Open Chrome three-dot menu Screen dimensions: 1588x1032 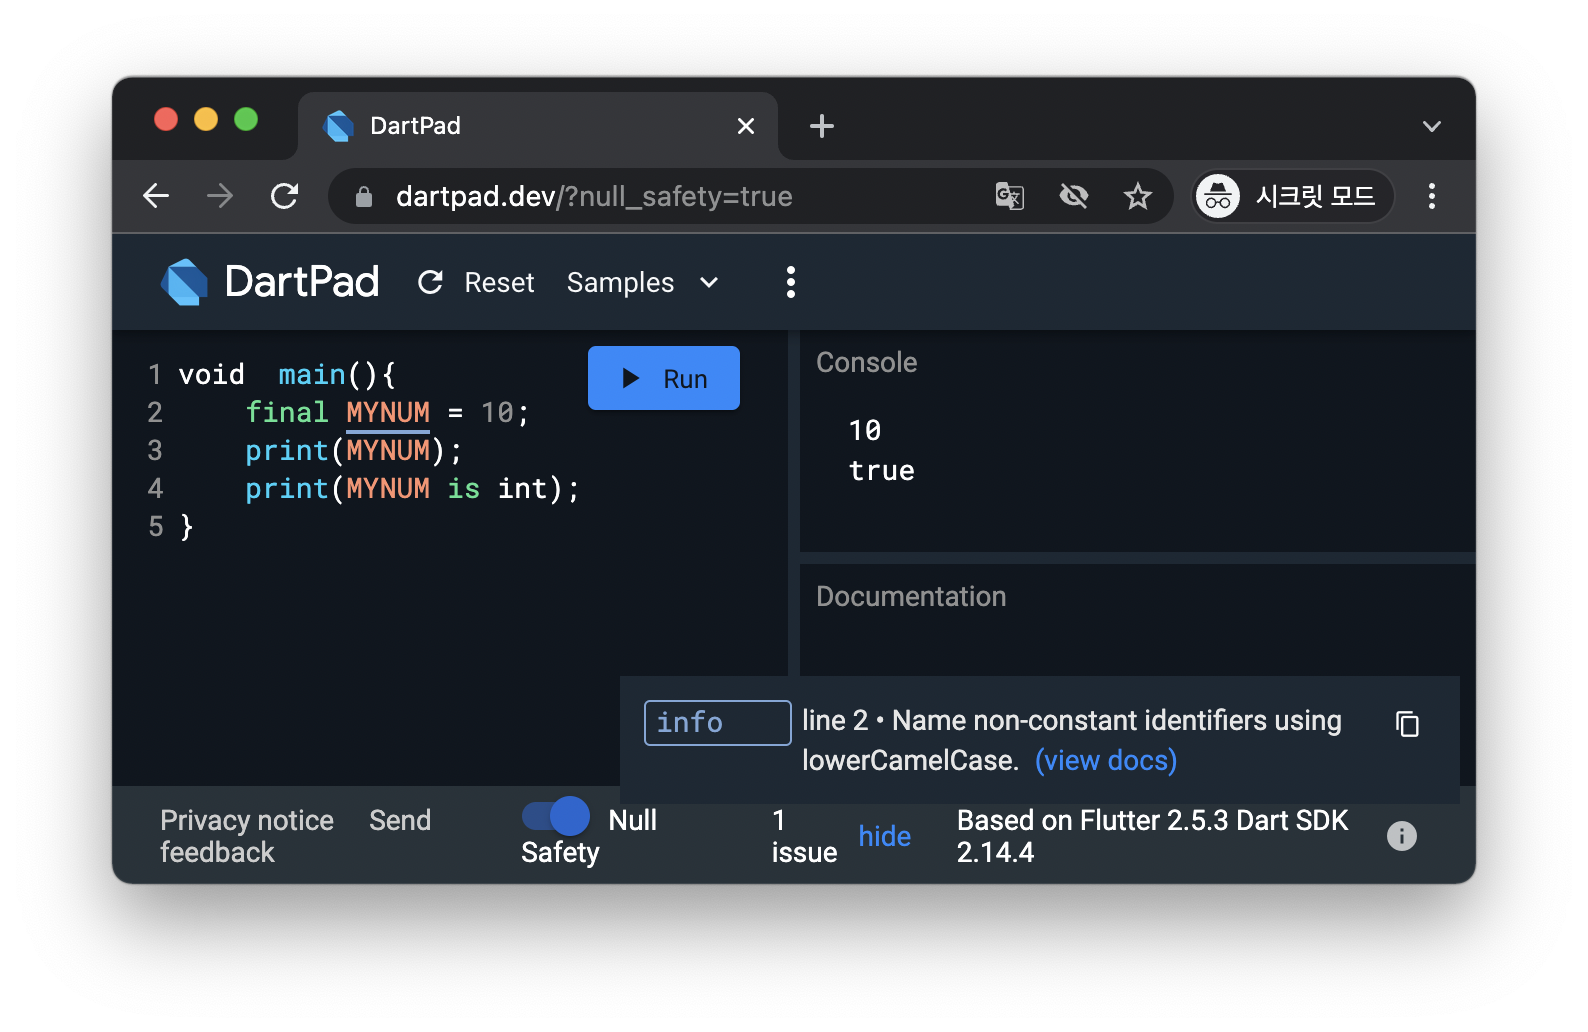click(1432, 196)
